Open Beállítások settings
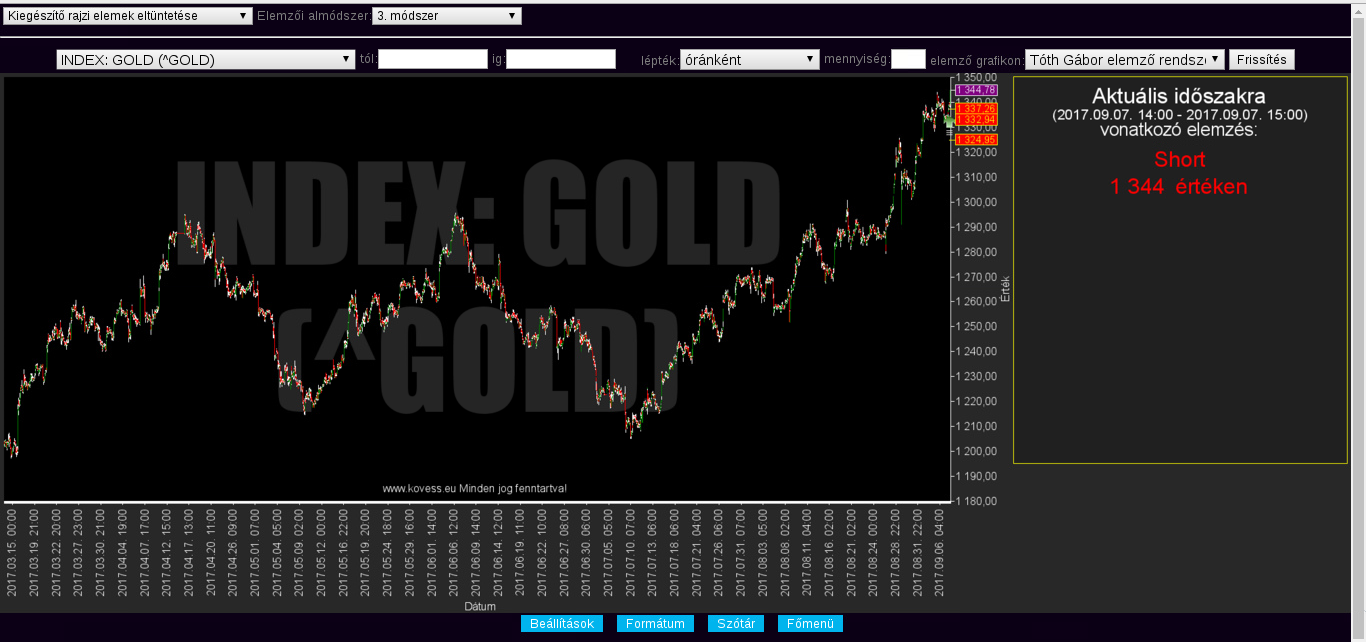 pyautogui.click(x=562, y=624)
